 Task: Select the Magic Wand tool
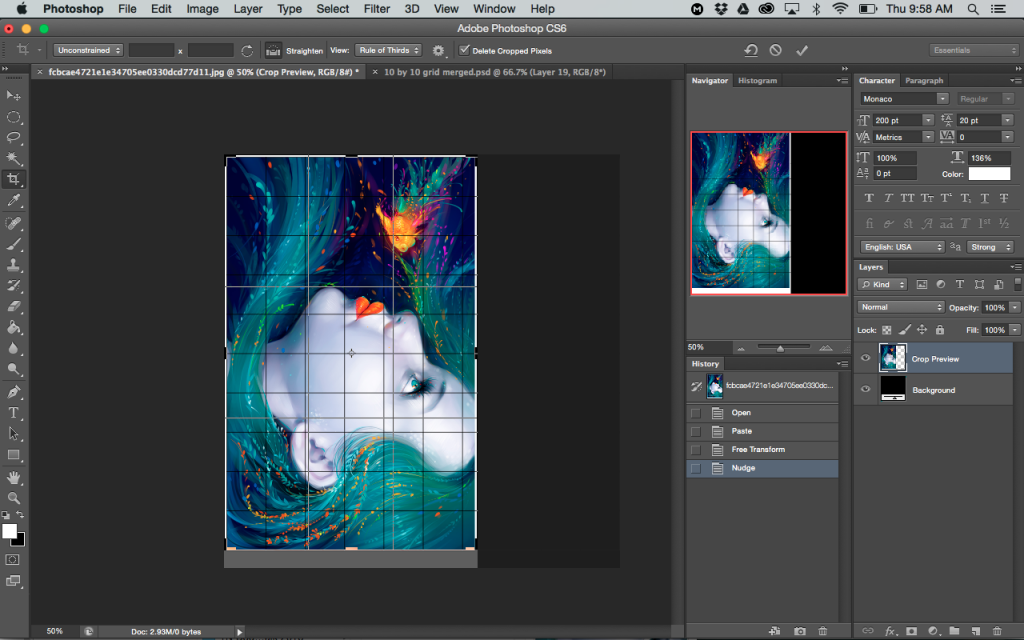13,158
